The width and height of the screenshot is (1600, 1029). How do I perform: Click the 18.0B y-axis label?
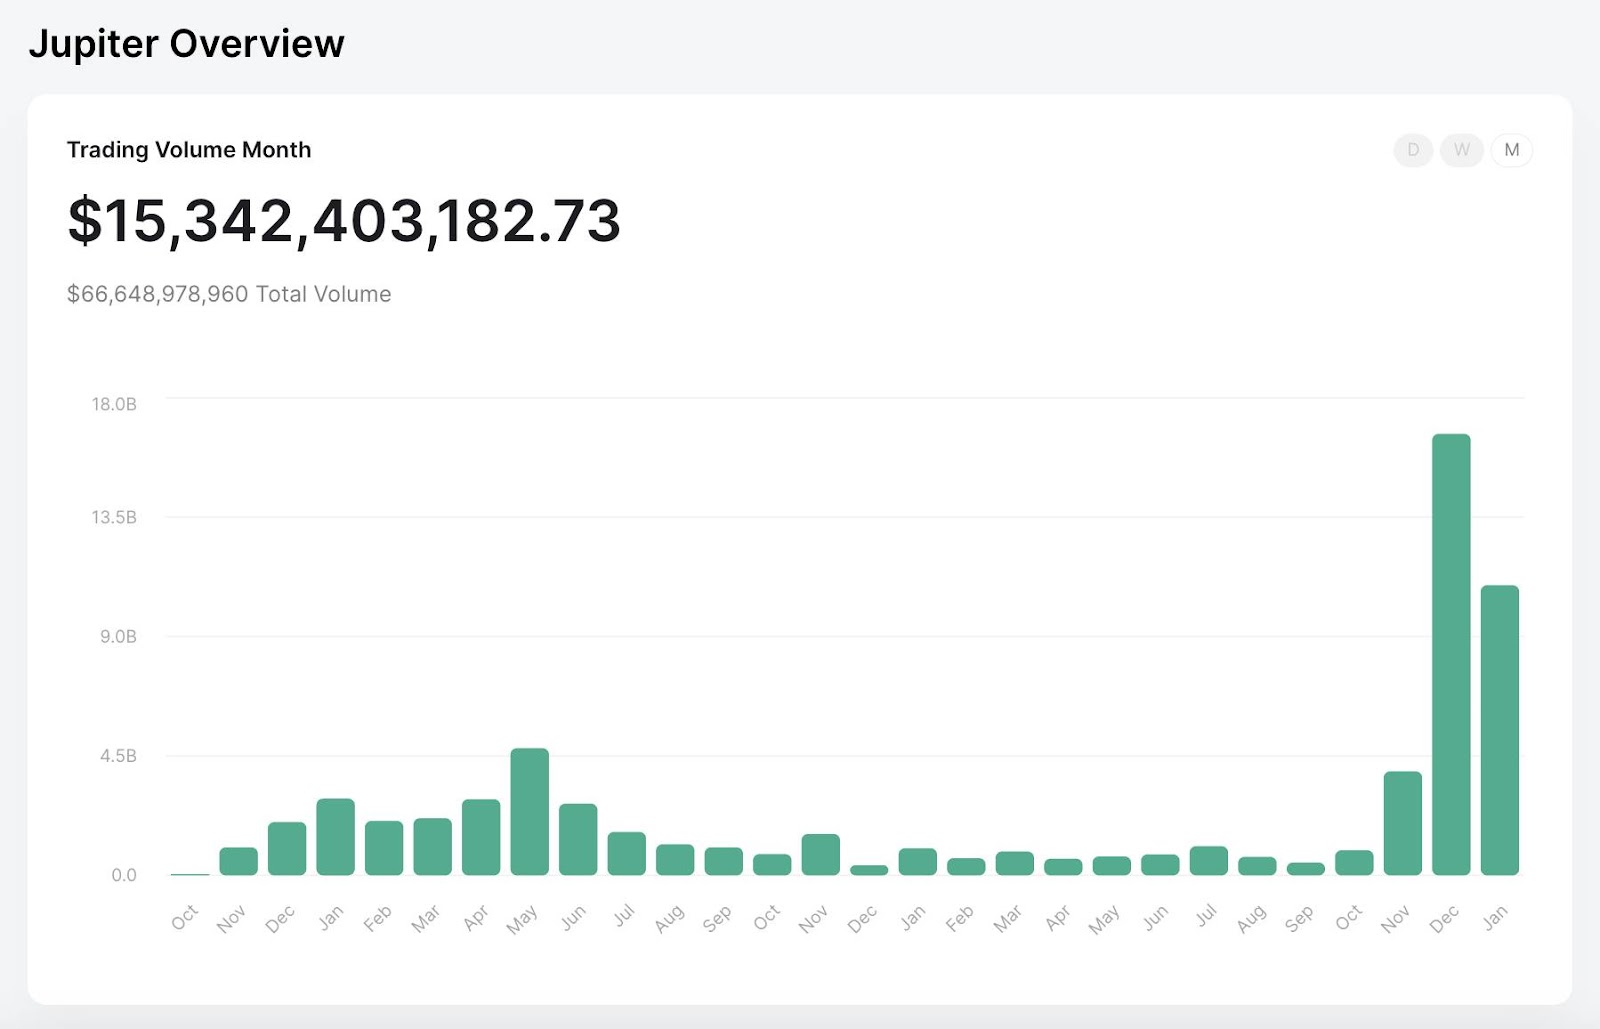114,404
